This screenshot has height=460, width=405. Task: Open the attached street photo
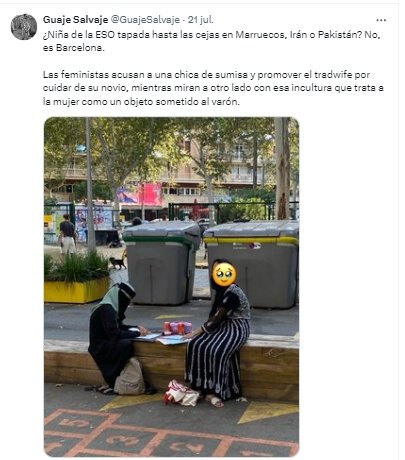point(171,287)
